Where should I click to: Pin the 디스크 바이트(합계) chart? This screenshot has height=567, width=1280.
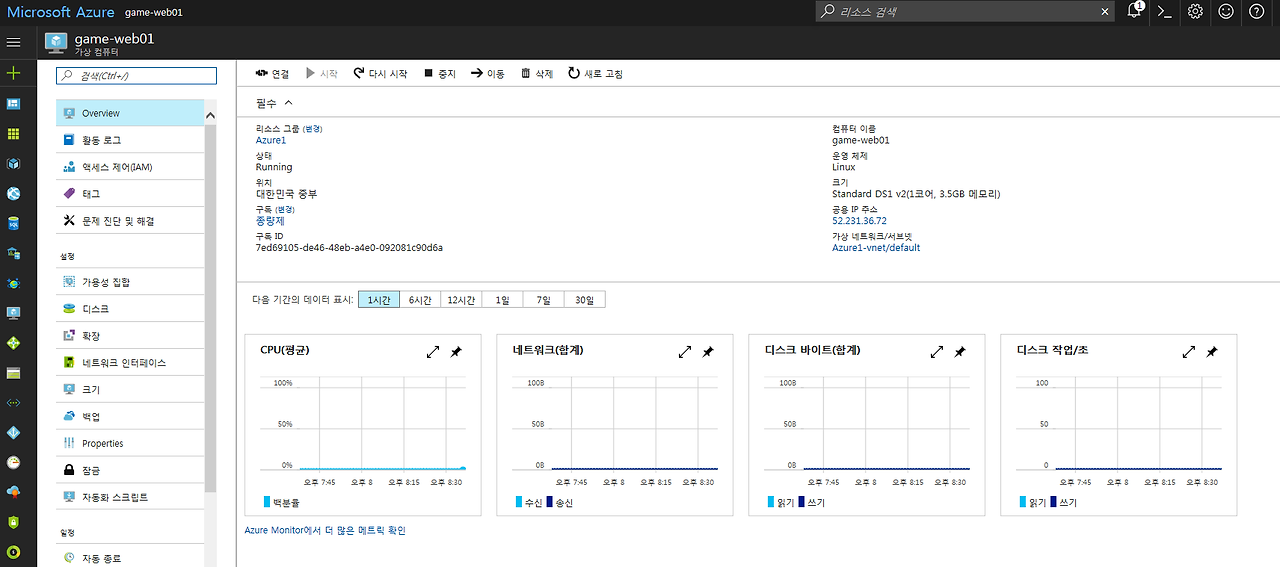coord(960,352)
